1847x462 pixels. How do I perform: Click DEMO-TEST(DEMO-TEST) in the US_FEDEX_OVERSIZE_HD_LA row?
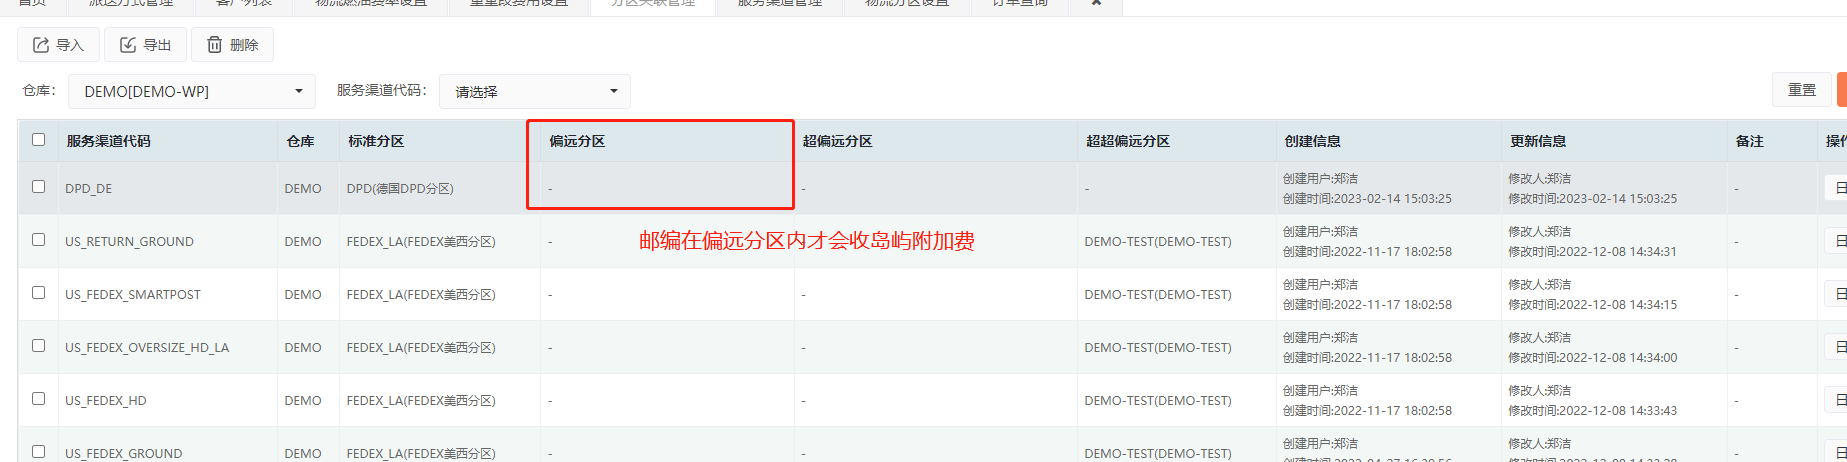1158,347
